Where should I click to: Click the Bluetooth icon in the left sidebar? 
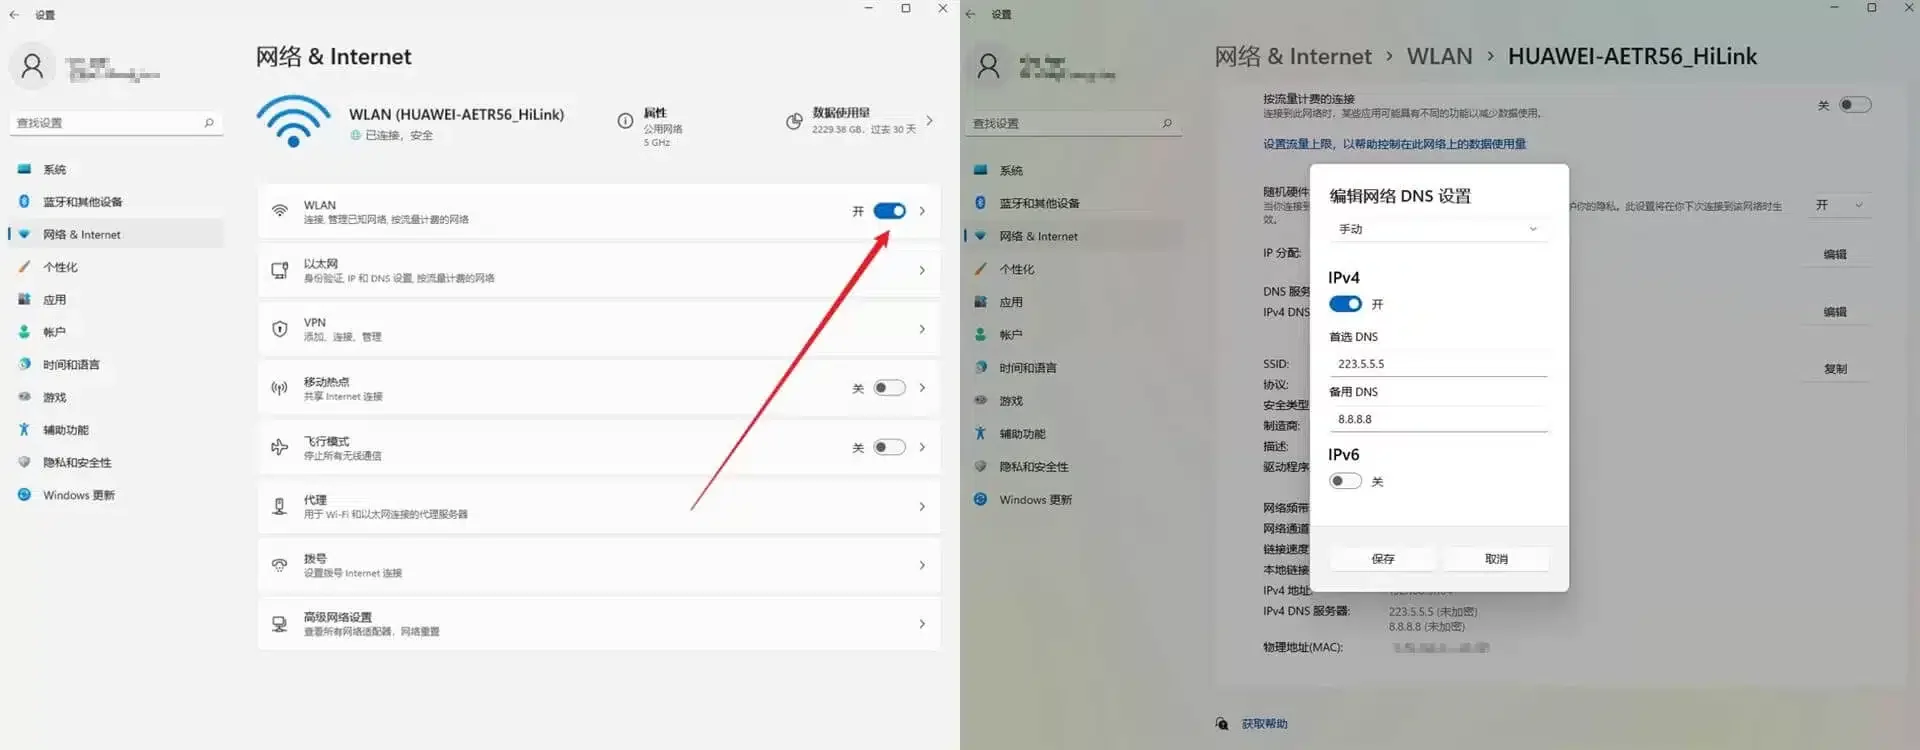coord(24,201)
